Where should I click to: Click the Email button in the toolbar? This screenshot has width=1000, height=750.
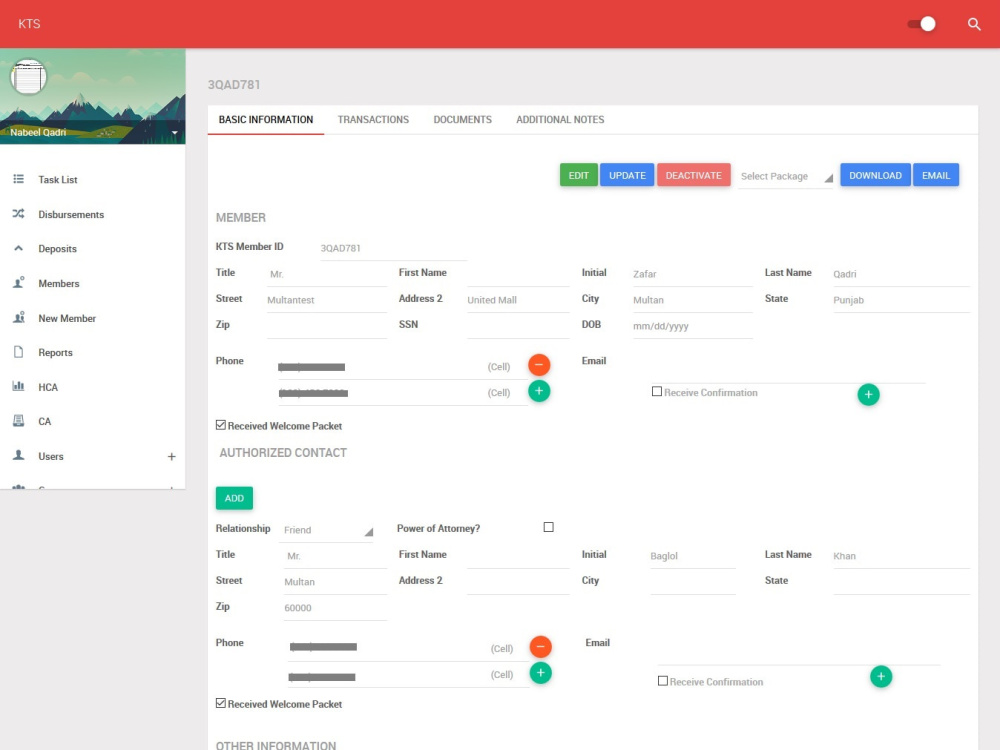936,175
